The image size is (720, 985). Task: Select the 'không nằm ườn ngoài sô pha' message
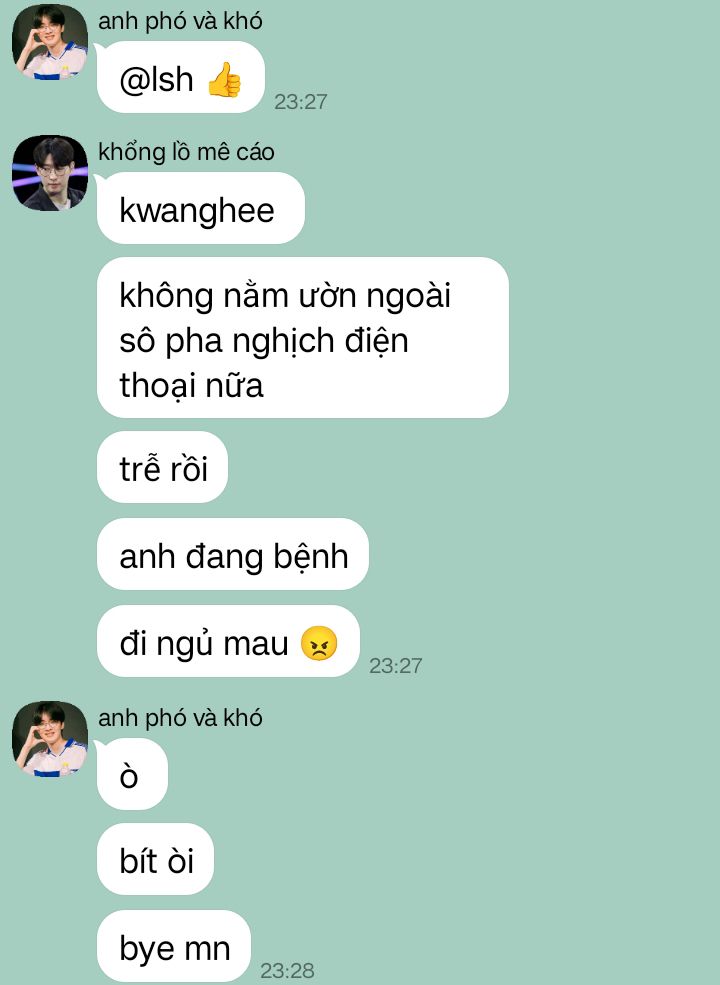[x=302, y=337]
